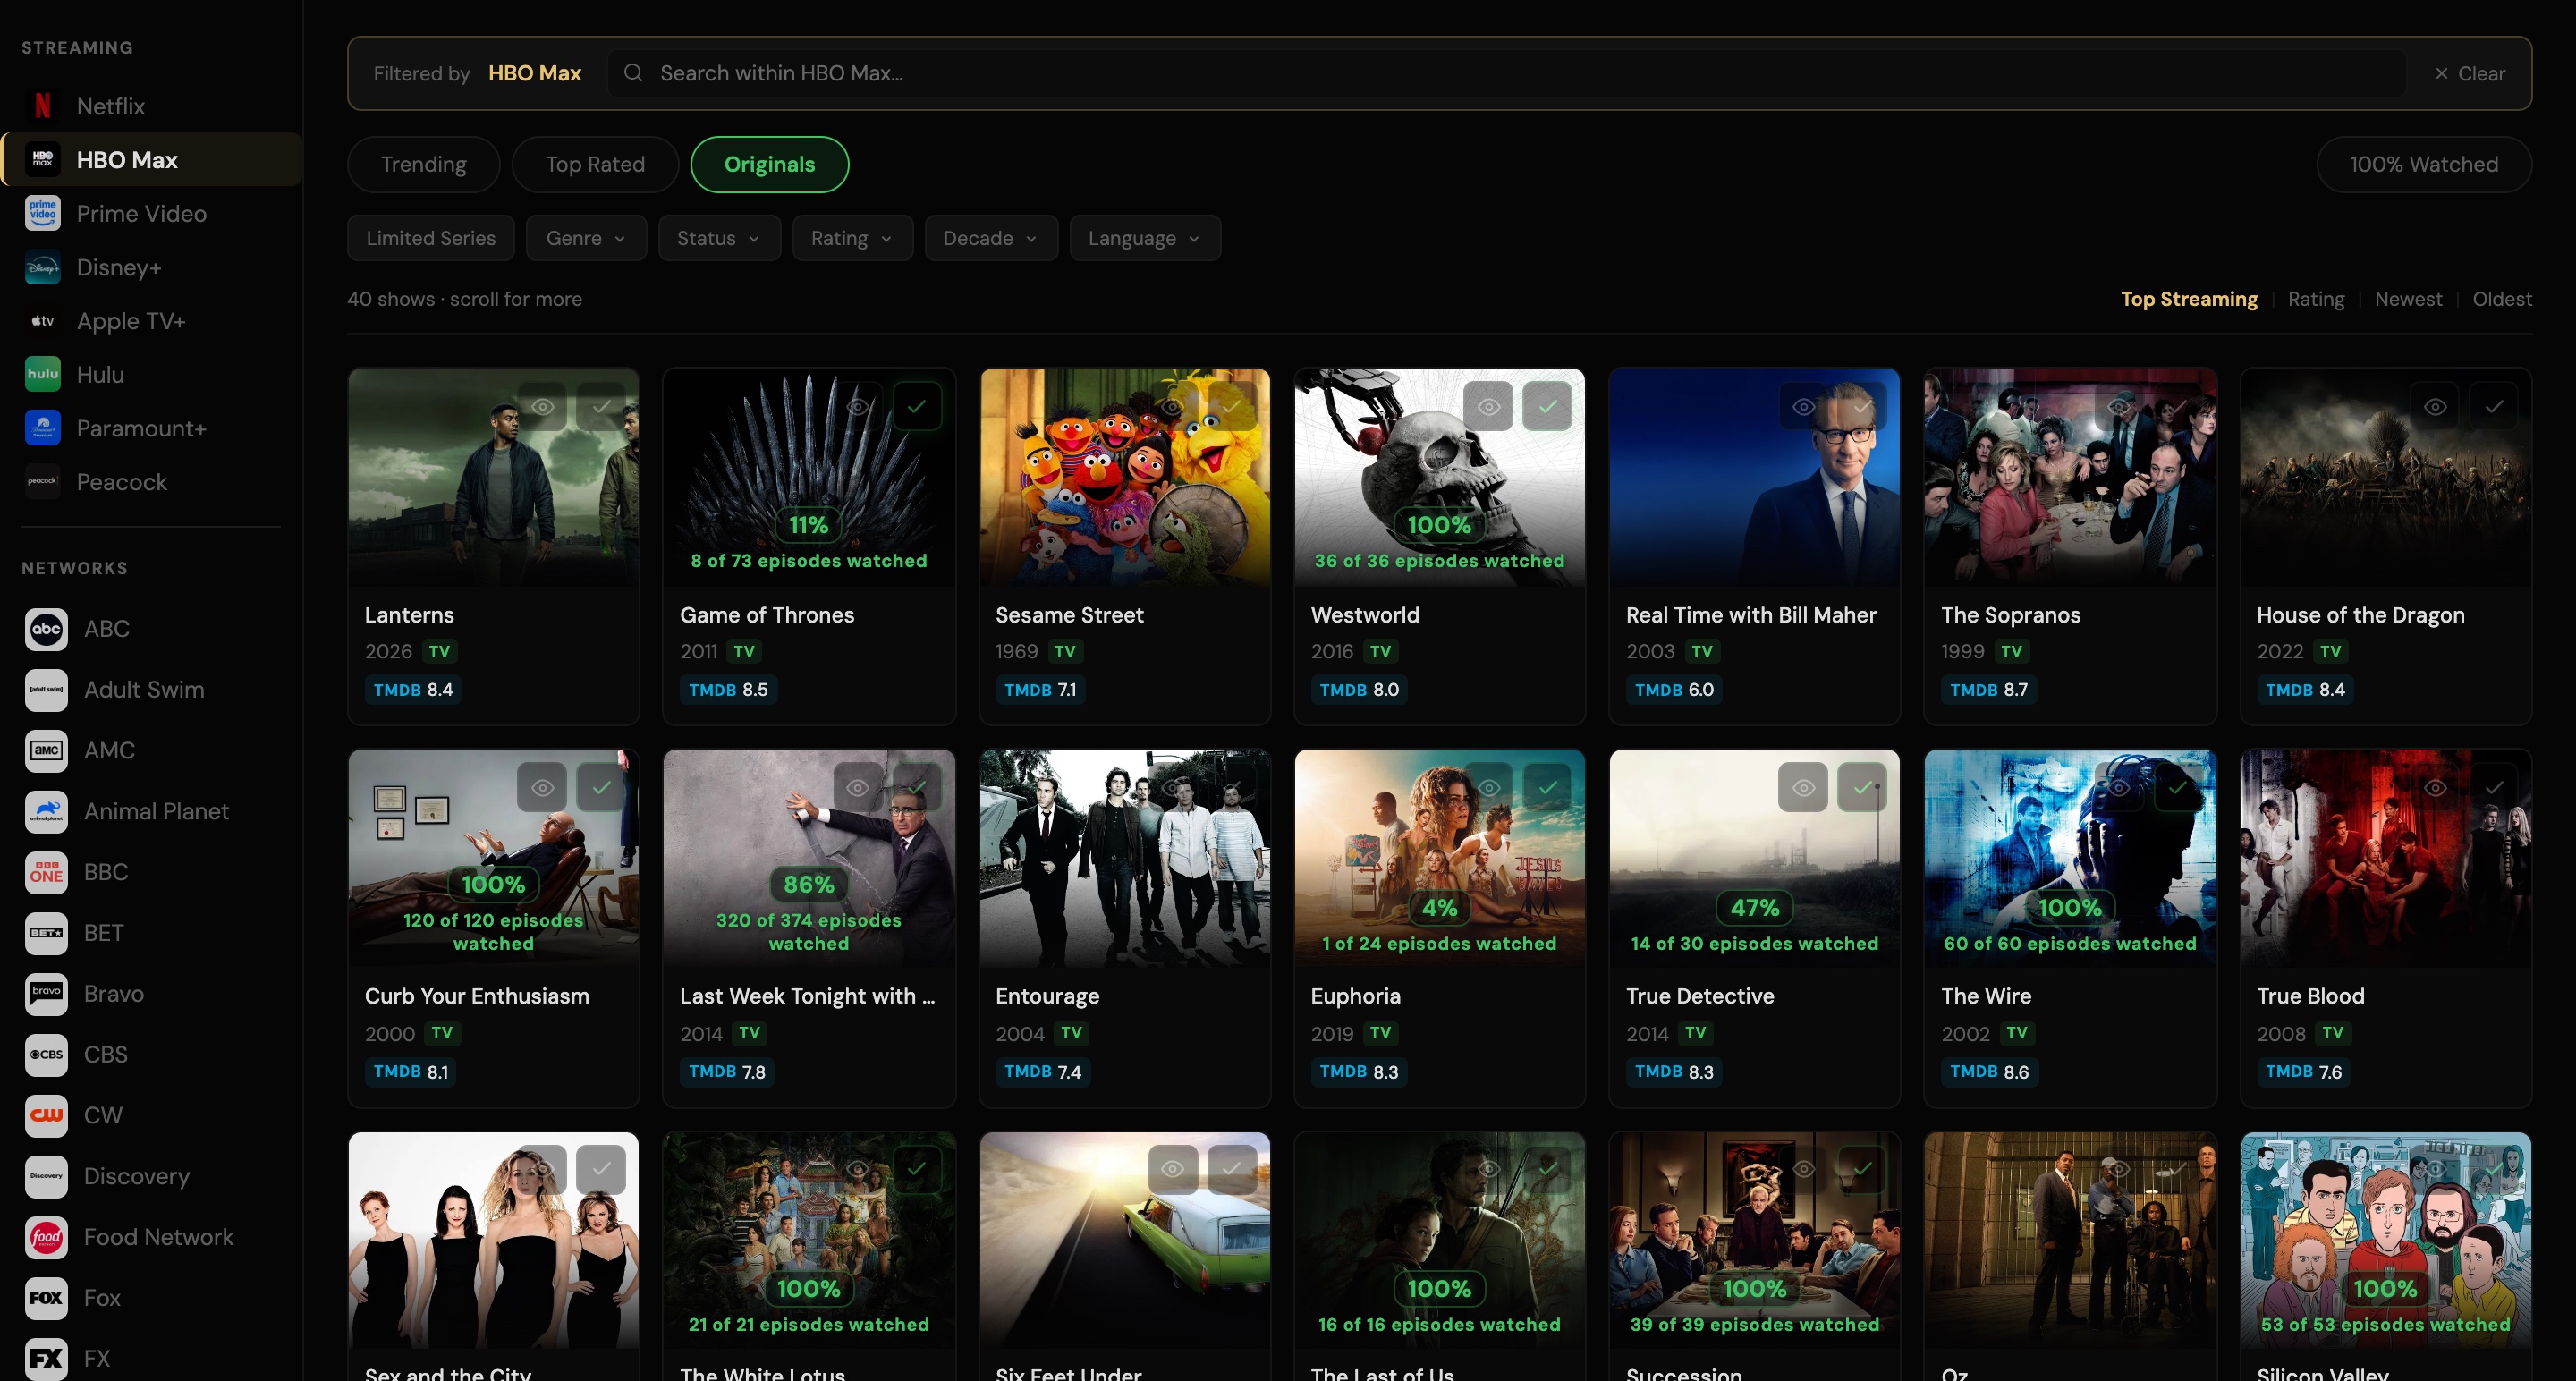The width and height of the screenshot is (2576, 1381).
Task: Open Disney+ logo in sidebar
Action: coord(43,267)
